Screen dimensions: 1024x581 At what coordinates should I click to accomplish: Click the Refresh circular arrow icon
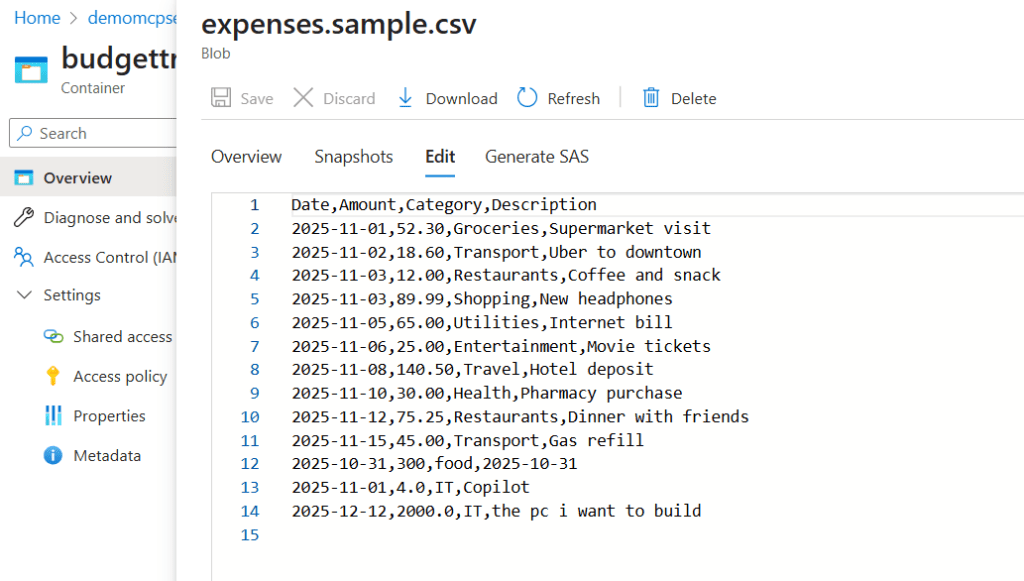[x=527, y=98]
